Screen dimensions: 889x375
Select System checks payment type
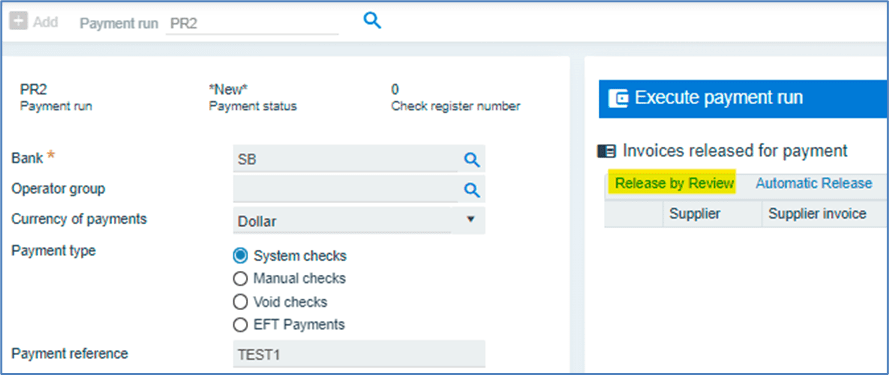[240, 256]
